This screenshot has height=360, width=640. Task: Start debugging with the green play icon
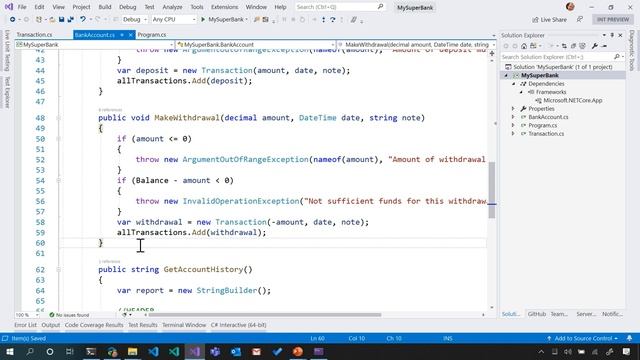click(203, 19)
